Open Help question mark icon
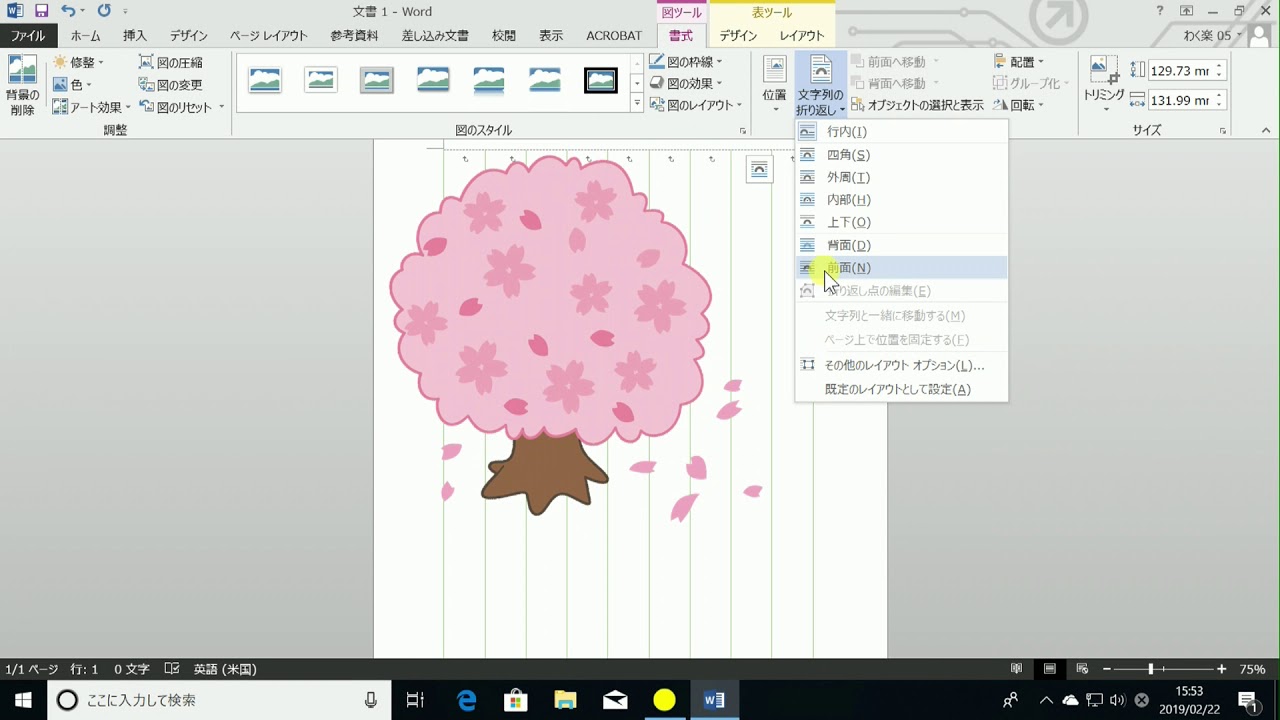 [x=1160, y=11]
